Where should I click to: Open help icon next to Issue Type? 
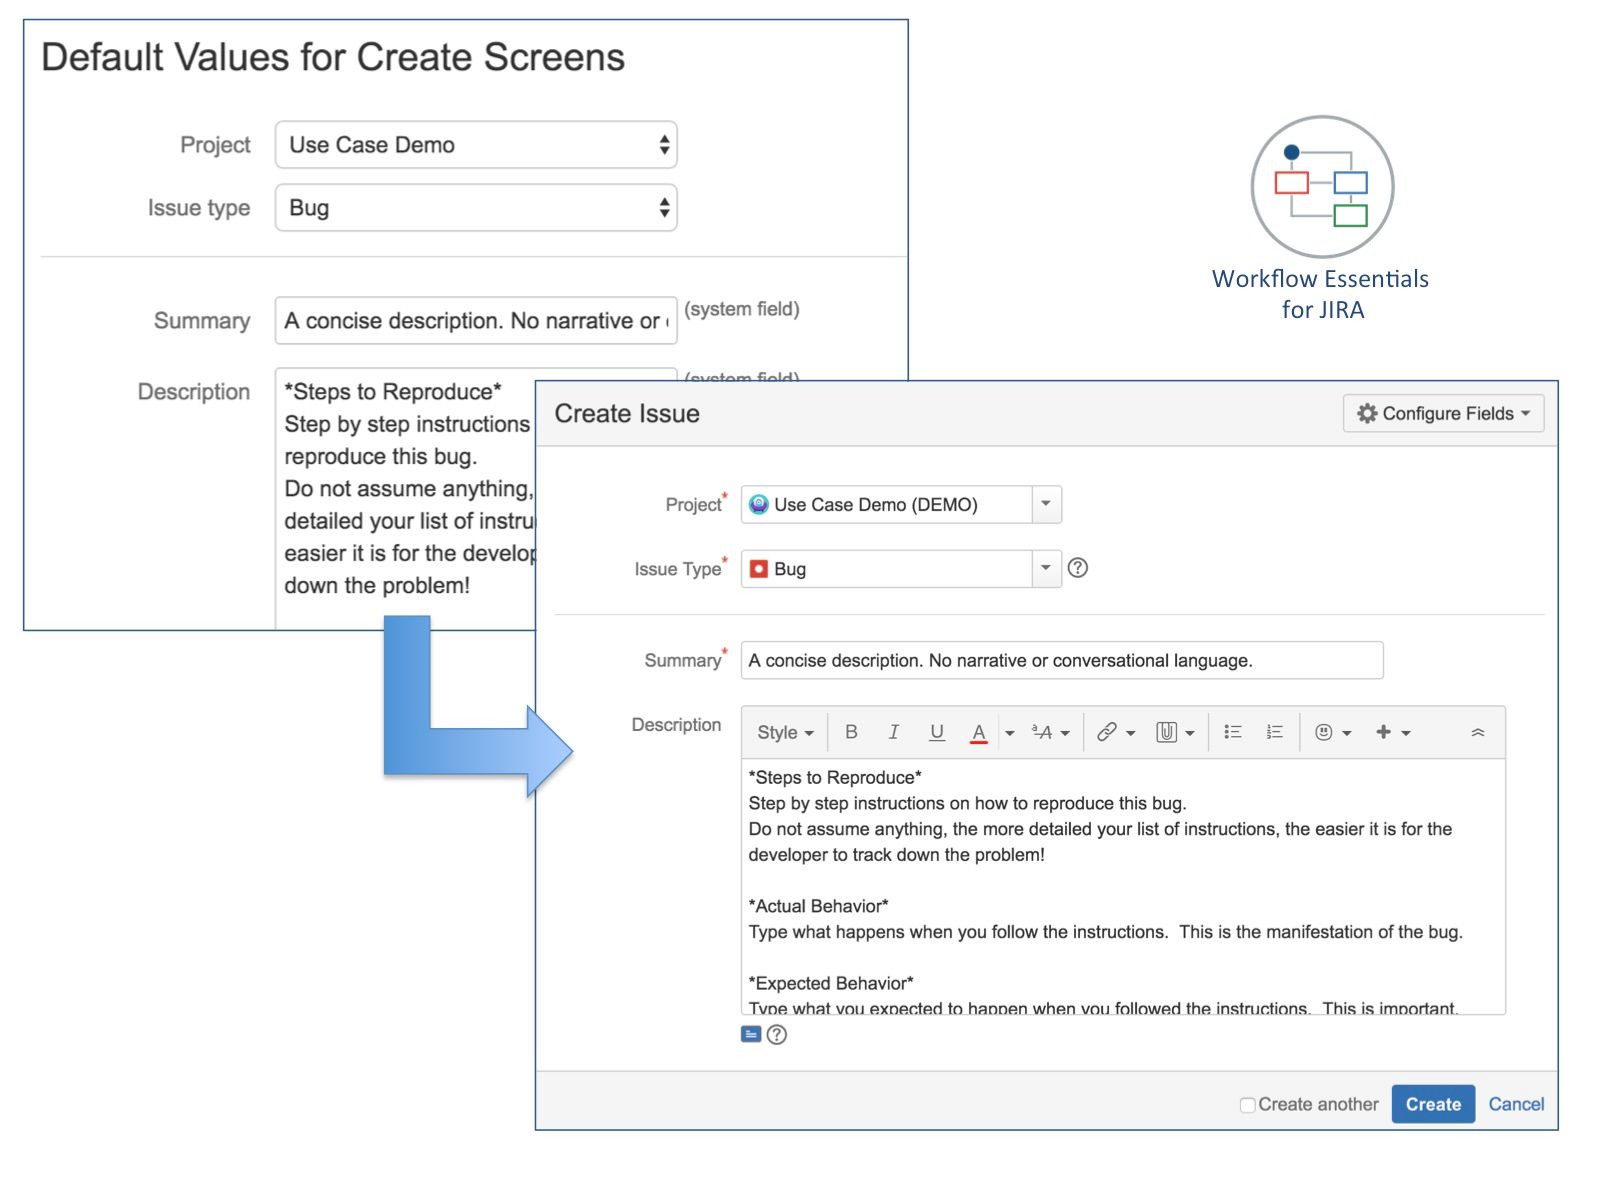pos(1077,568)
